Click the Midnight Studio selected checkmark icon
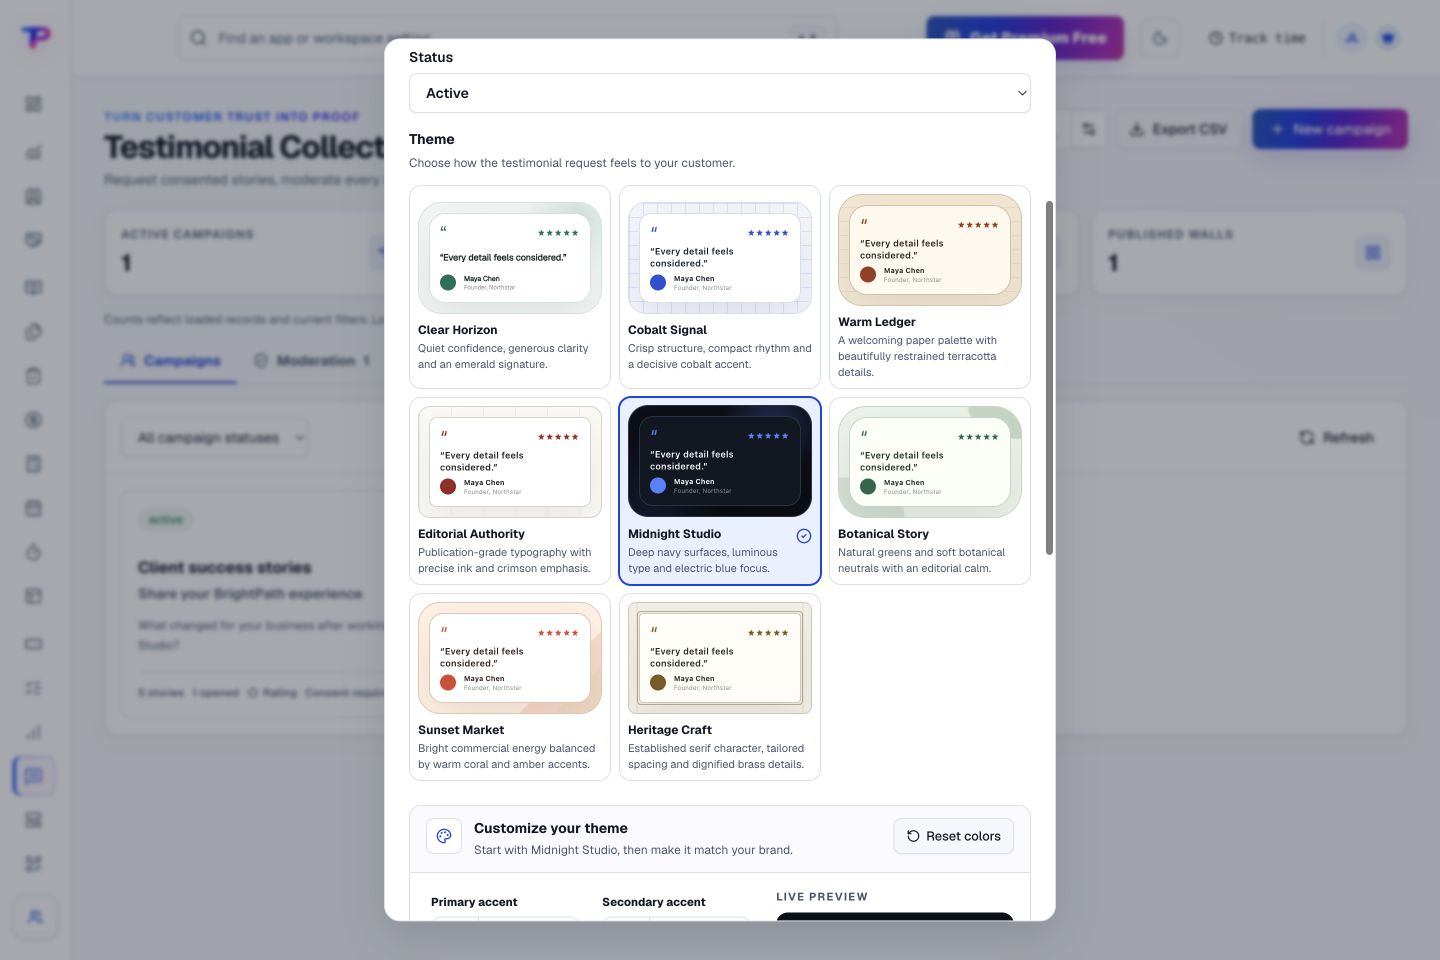Screen dimensions: 1440x960 tap(804, 536)
